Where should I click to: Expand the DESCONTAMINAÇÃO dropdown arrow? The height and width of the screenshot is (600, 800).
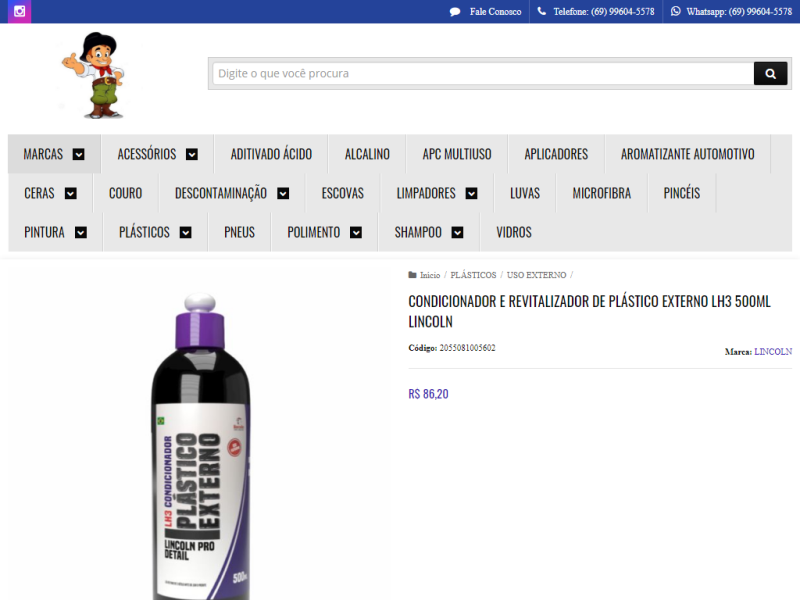tap(283, 193)
